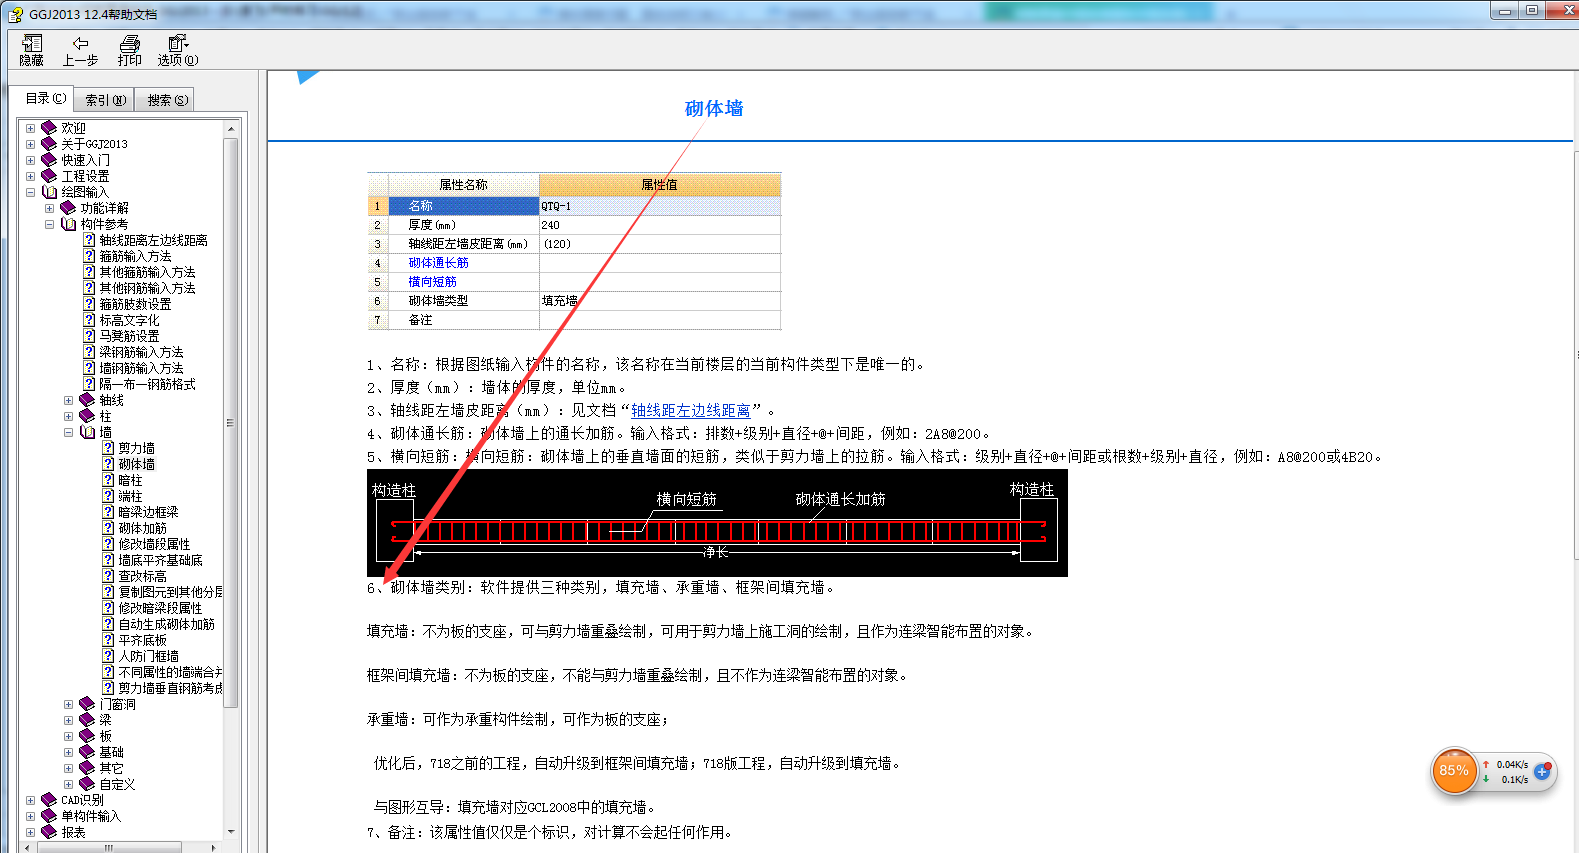1579x853 pixels.
Task: Click the 填充墙 value cell
Action: [660, 301]
